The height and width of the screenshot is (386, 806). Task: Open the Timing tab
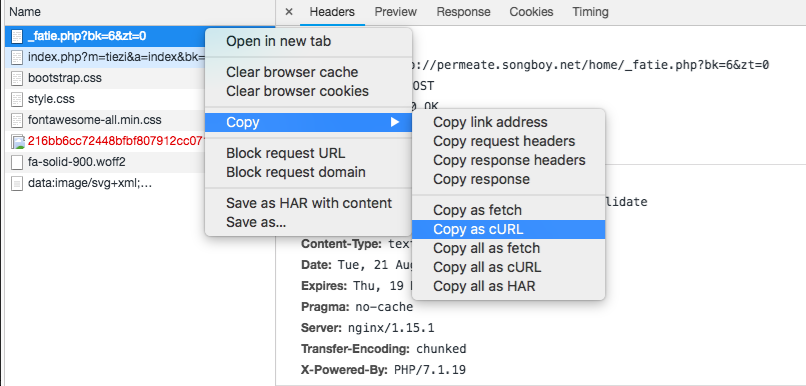pos(590,12)
